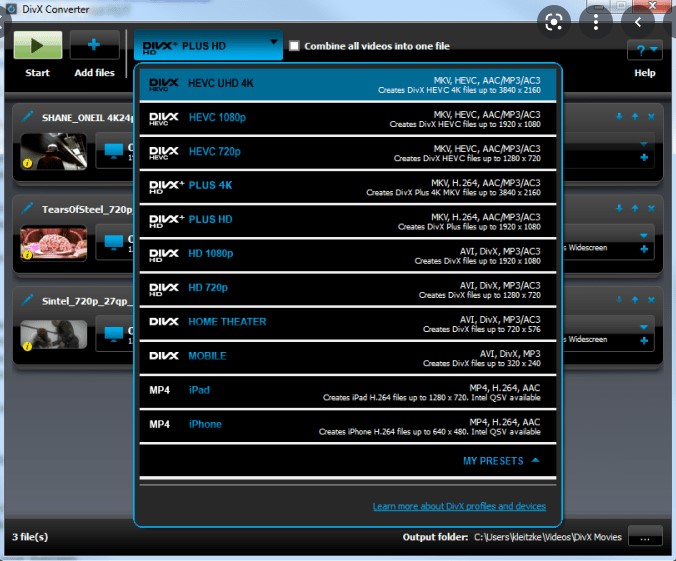Viewport: 676px width, 561px height.
Task: Add track to SHANE_ONEIL with plus icon
Action: coord(644,158)
